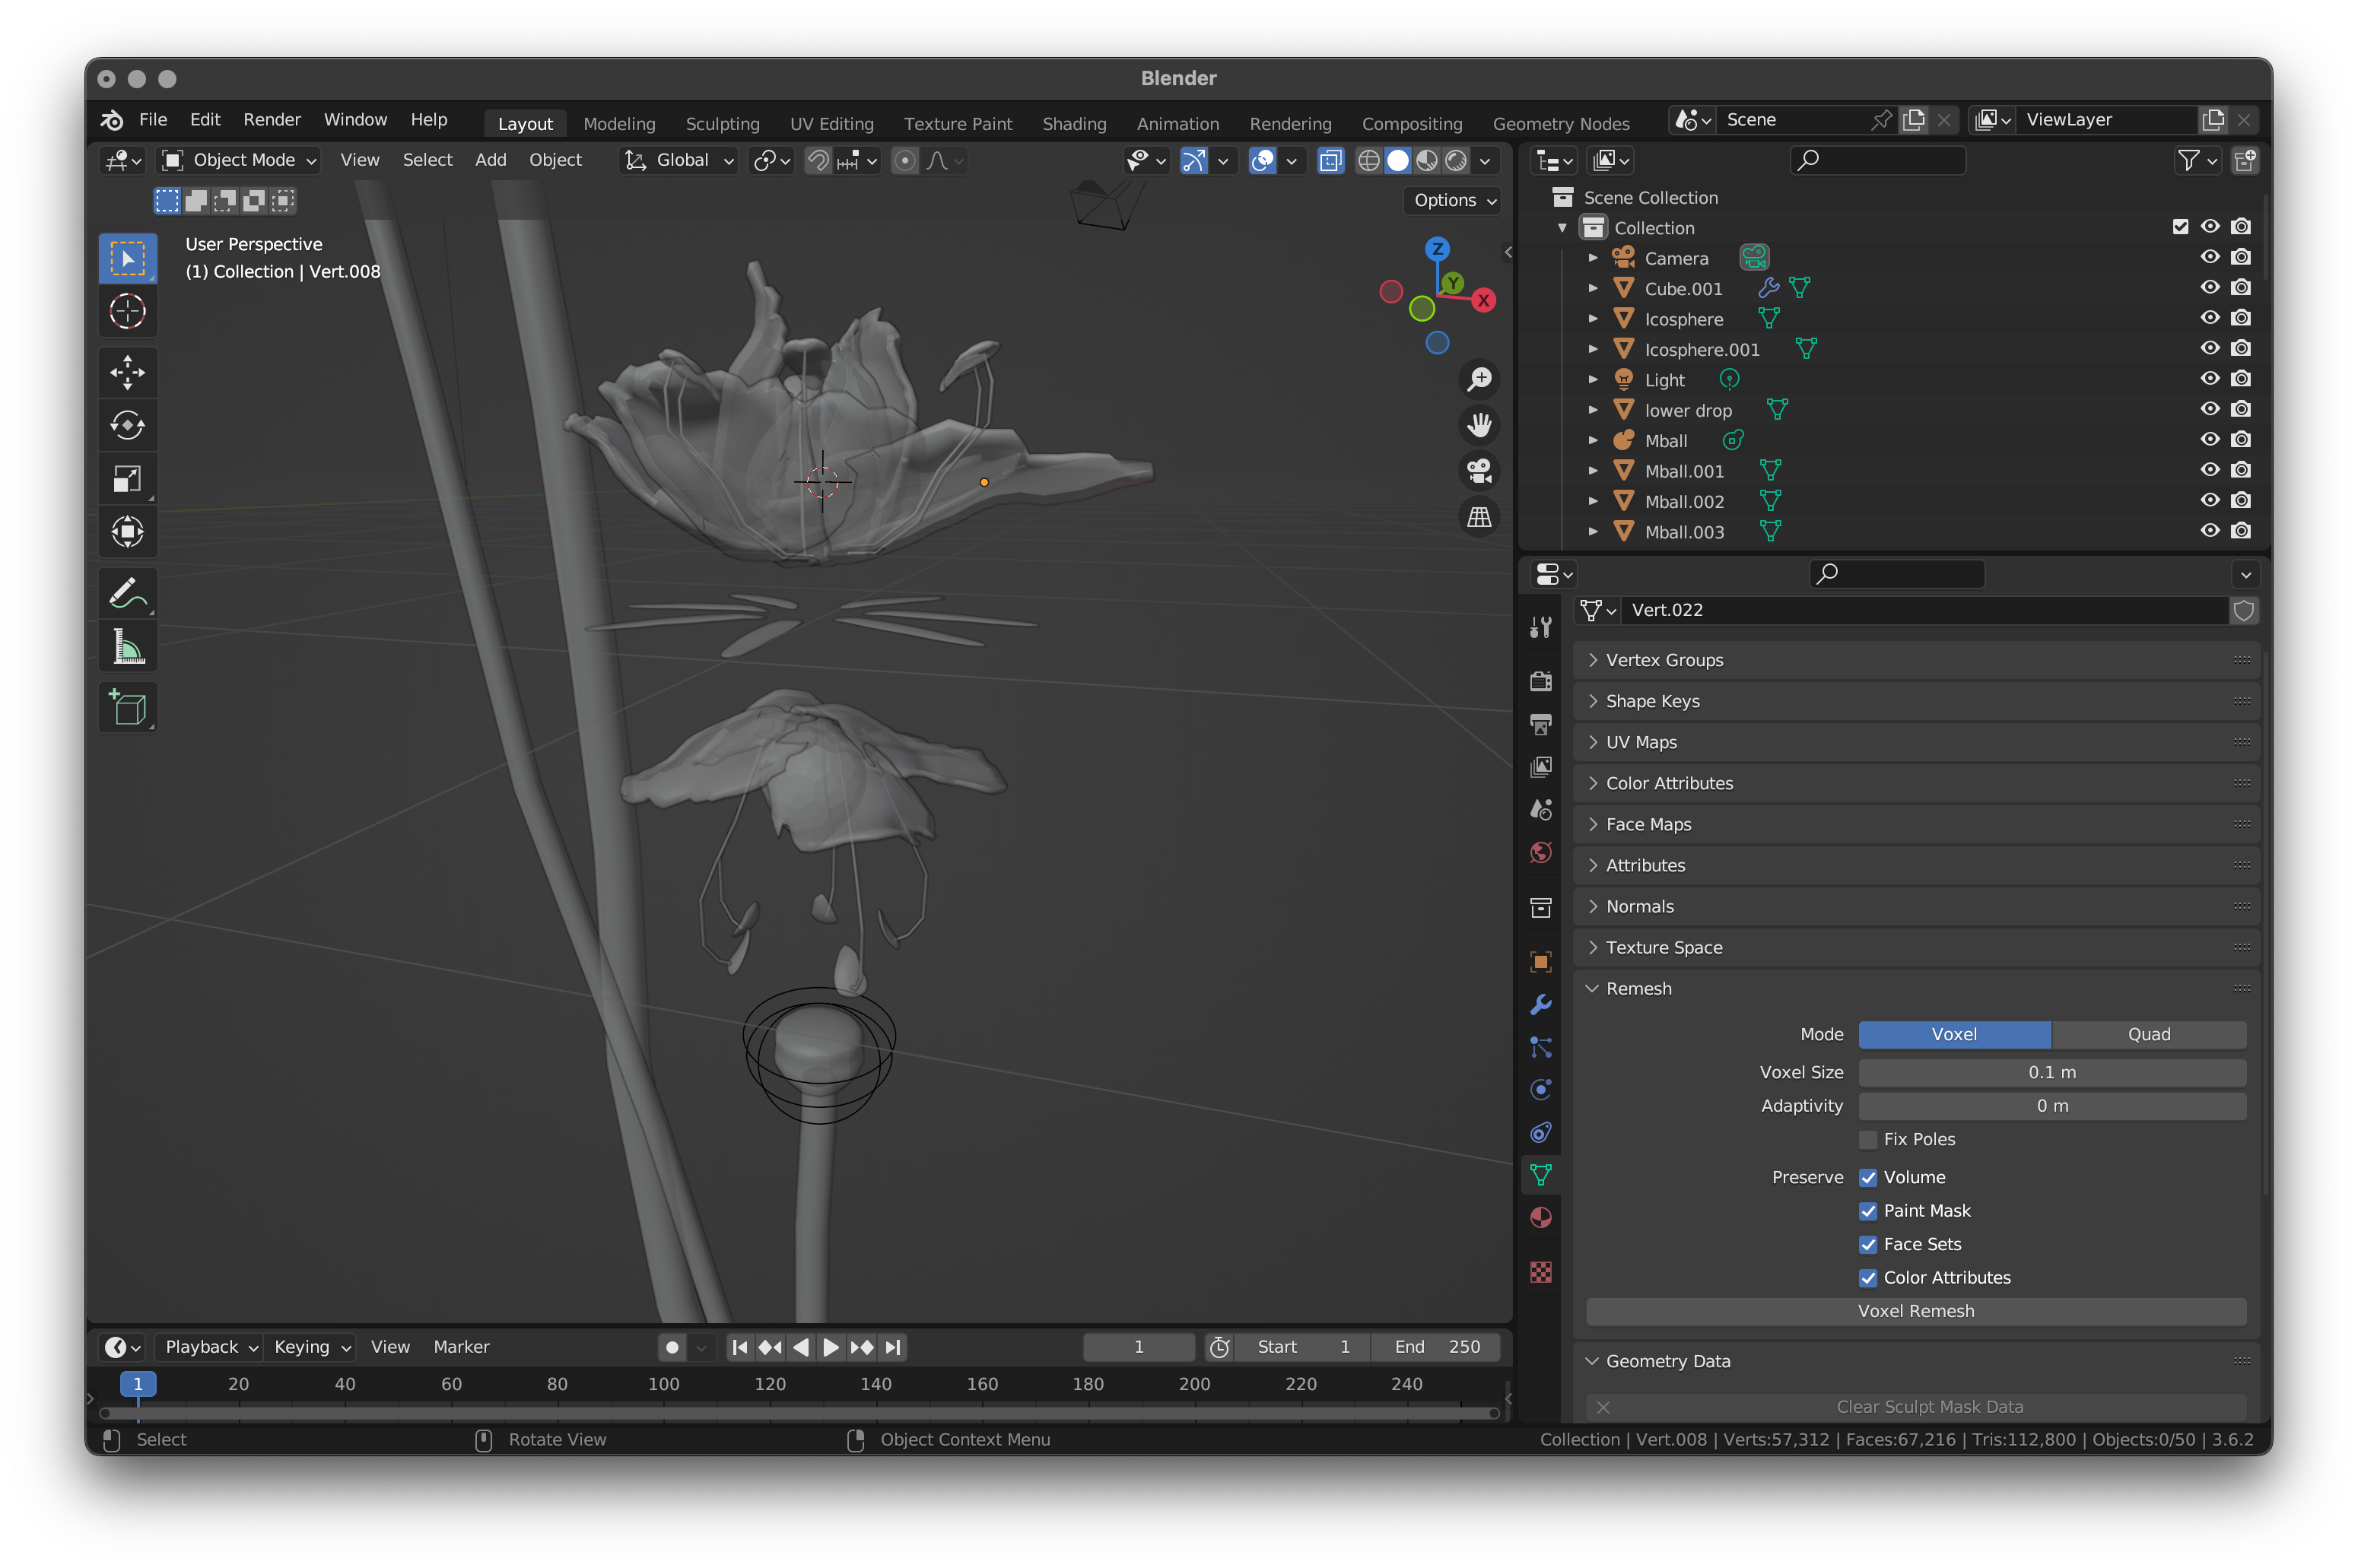Select the Move tool in toolbar

pos(127,372)
